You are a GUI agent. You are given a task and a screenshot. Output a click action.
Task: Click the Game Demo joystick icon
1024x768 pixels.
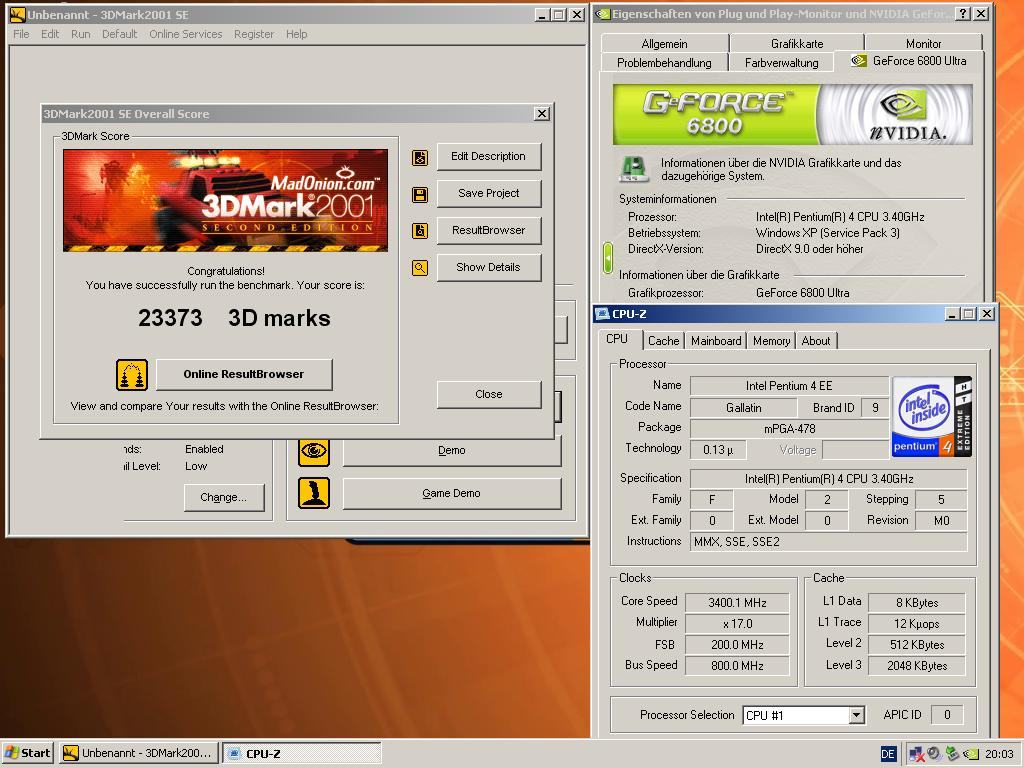314,493
